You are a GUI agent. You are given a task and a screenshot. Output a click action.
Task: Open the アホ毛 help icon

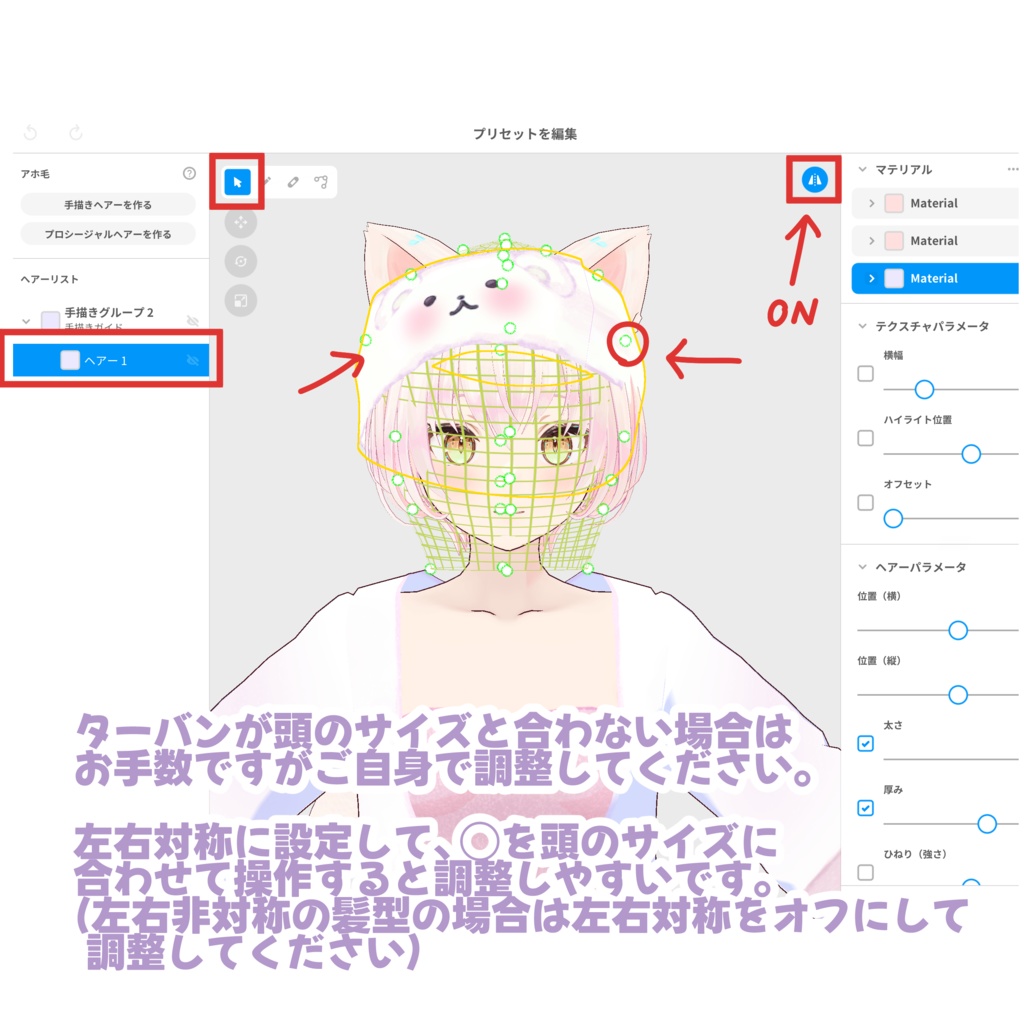(x=188, y=173)
